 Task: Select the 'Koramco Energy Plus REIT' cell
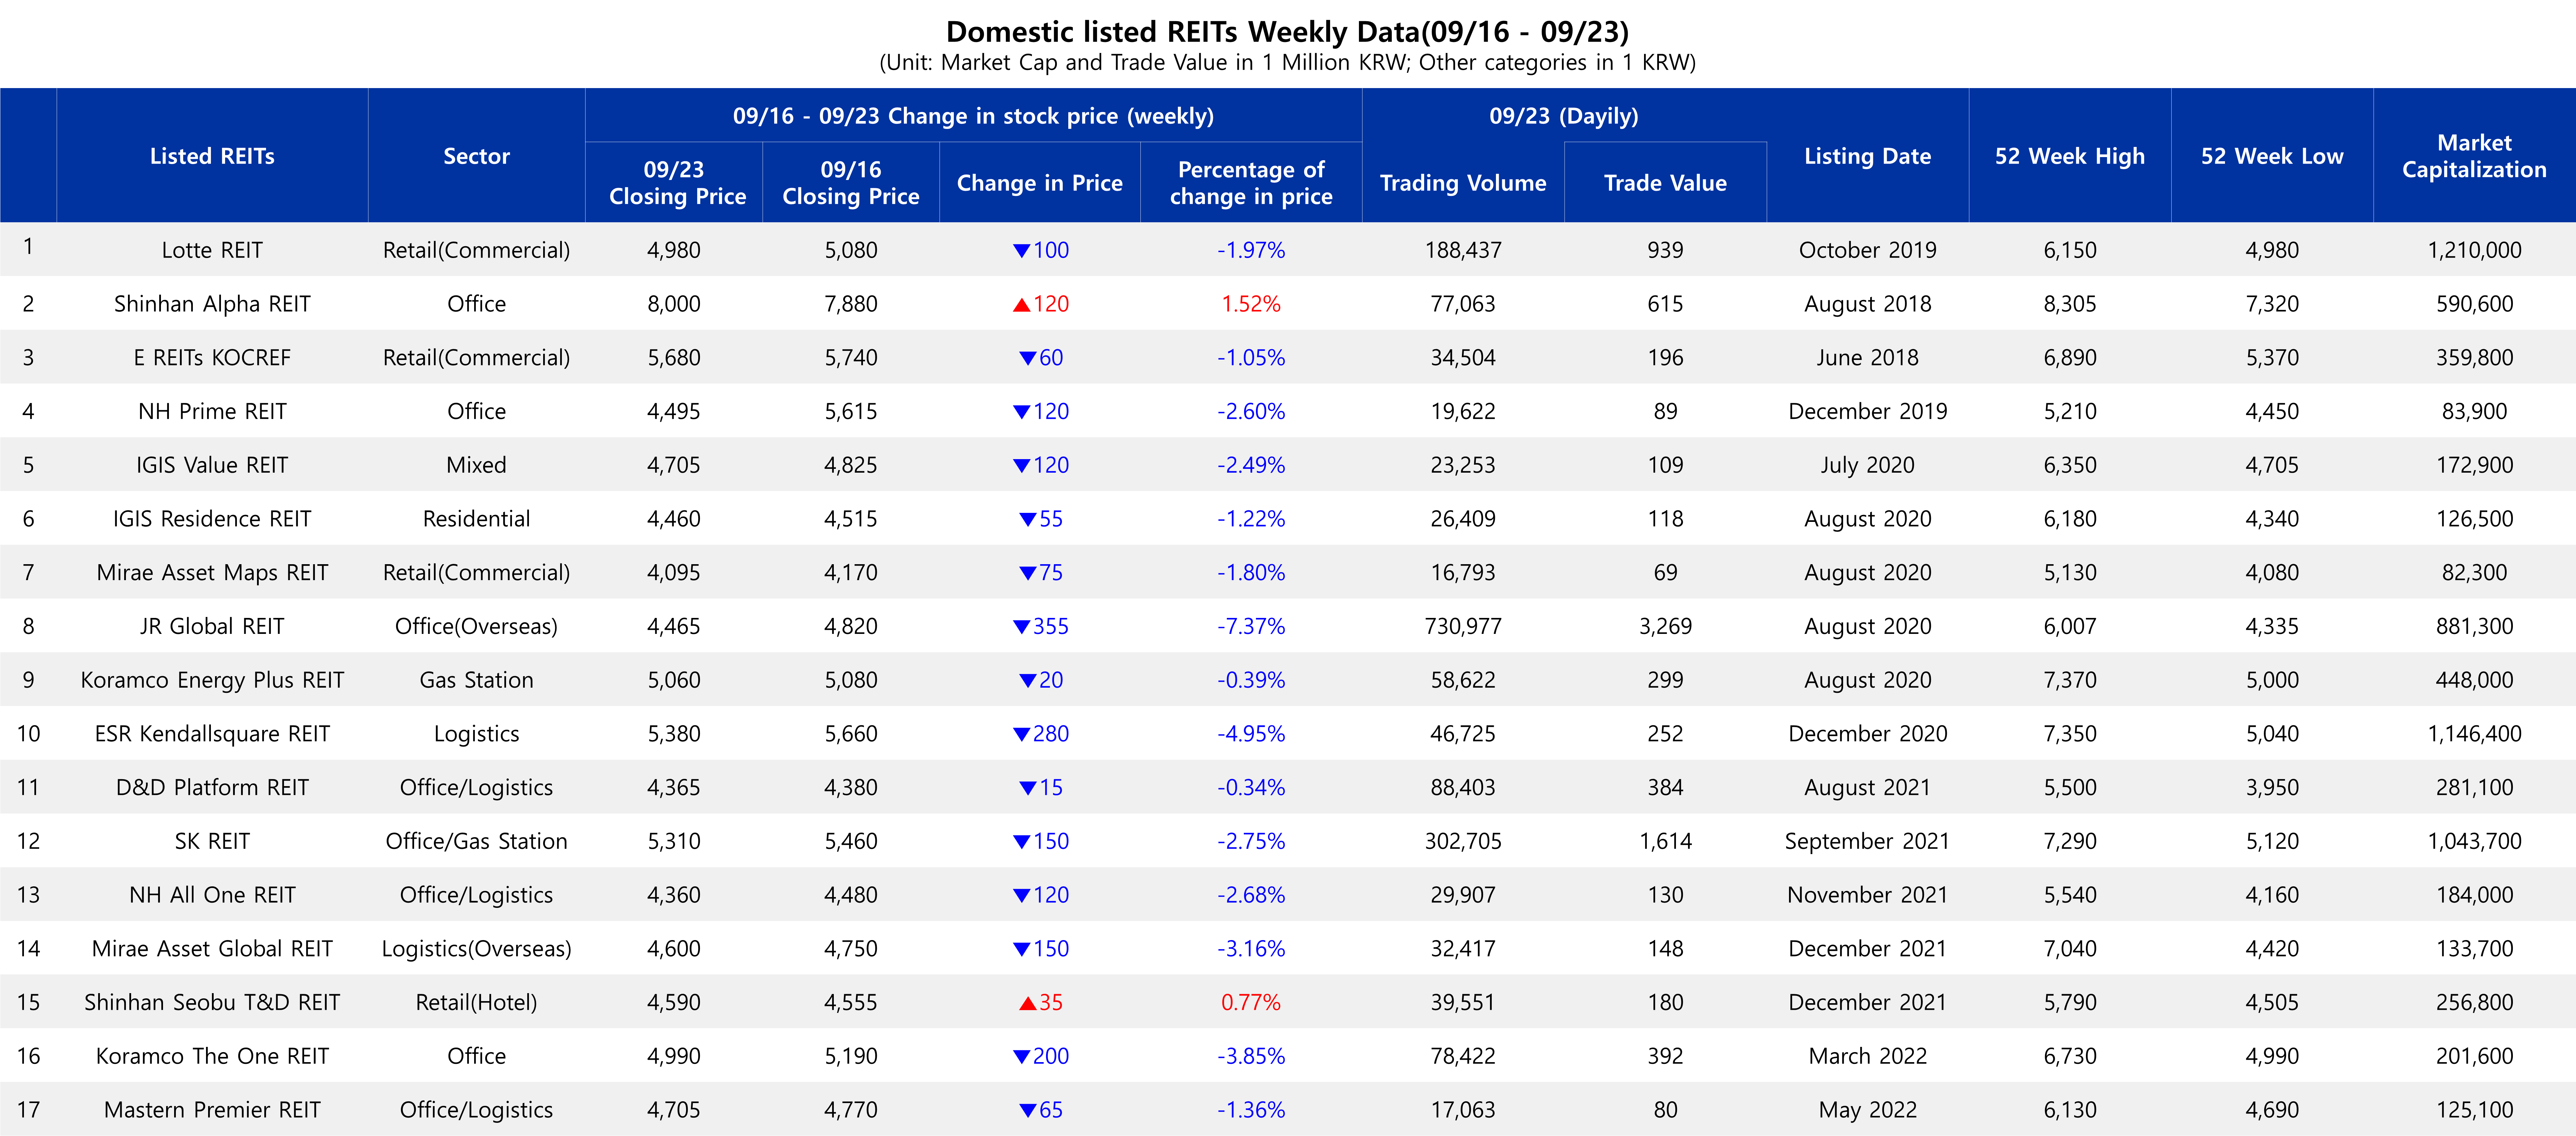212,680
